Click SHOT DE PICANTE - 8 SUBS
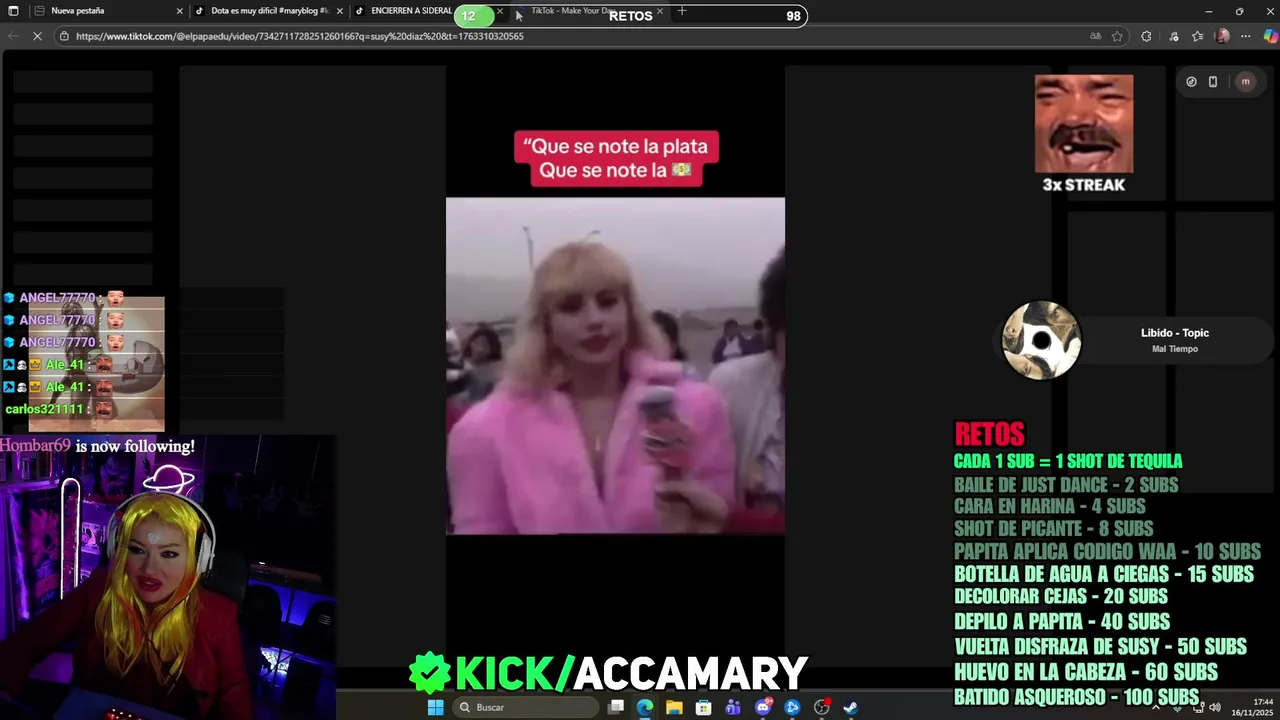The image size is (1280, 720). pyautogui.click(x=1053, y=529)
